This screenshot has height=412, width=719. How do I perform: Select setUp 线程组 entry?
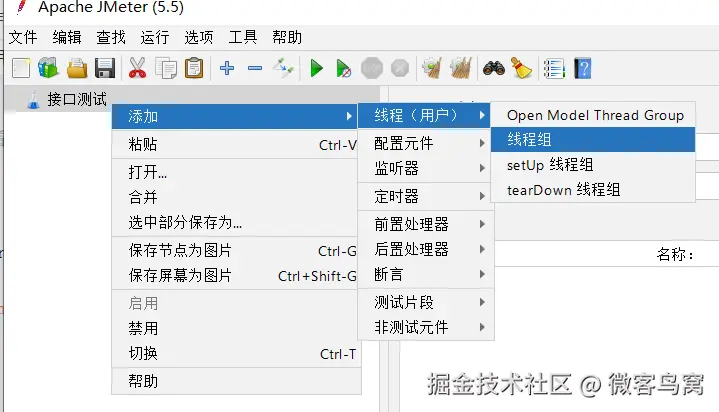coord(593,165)
